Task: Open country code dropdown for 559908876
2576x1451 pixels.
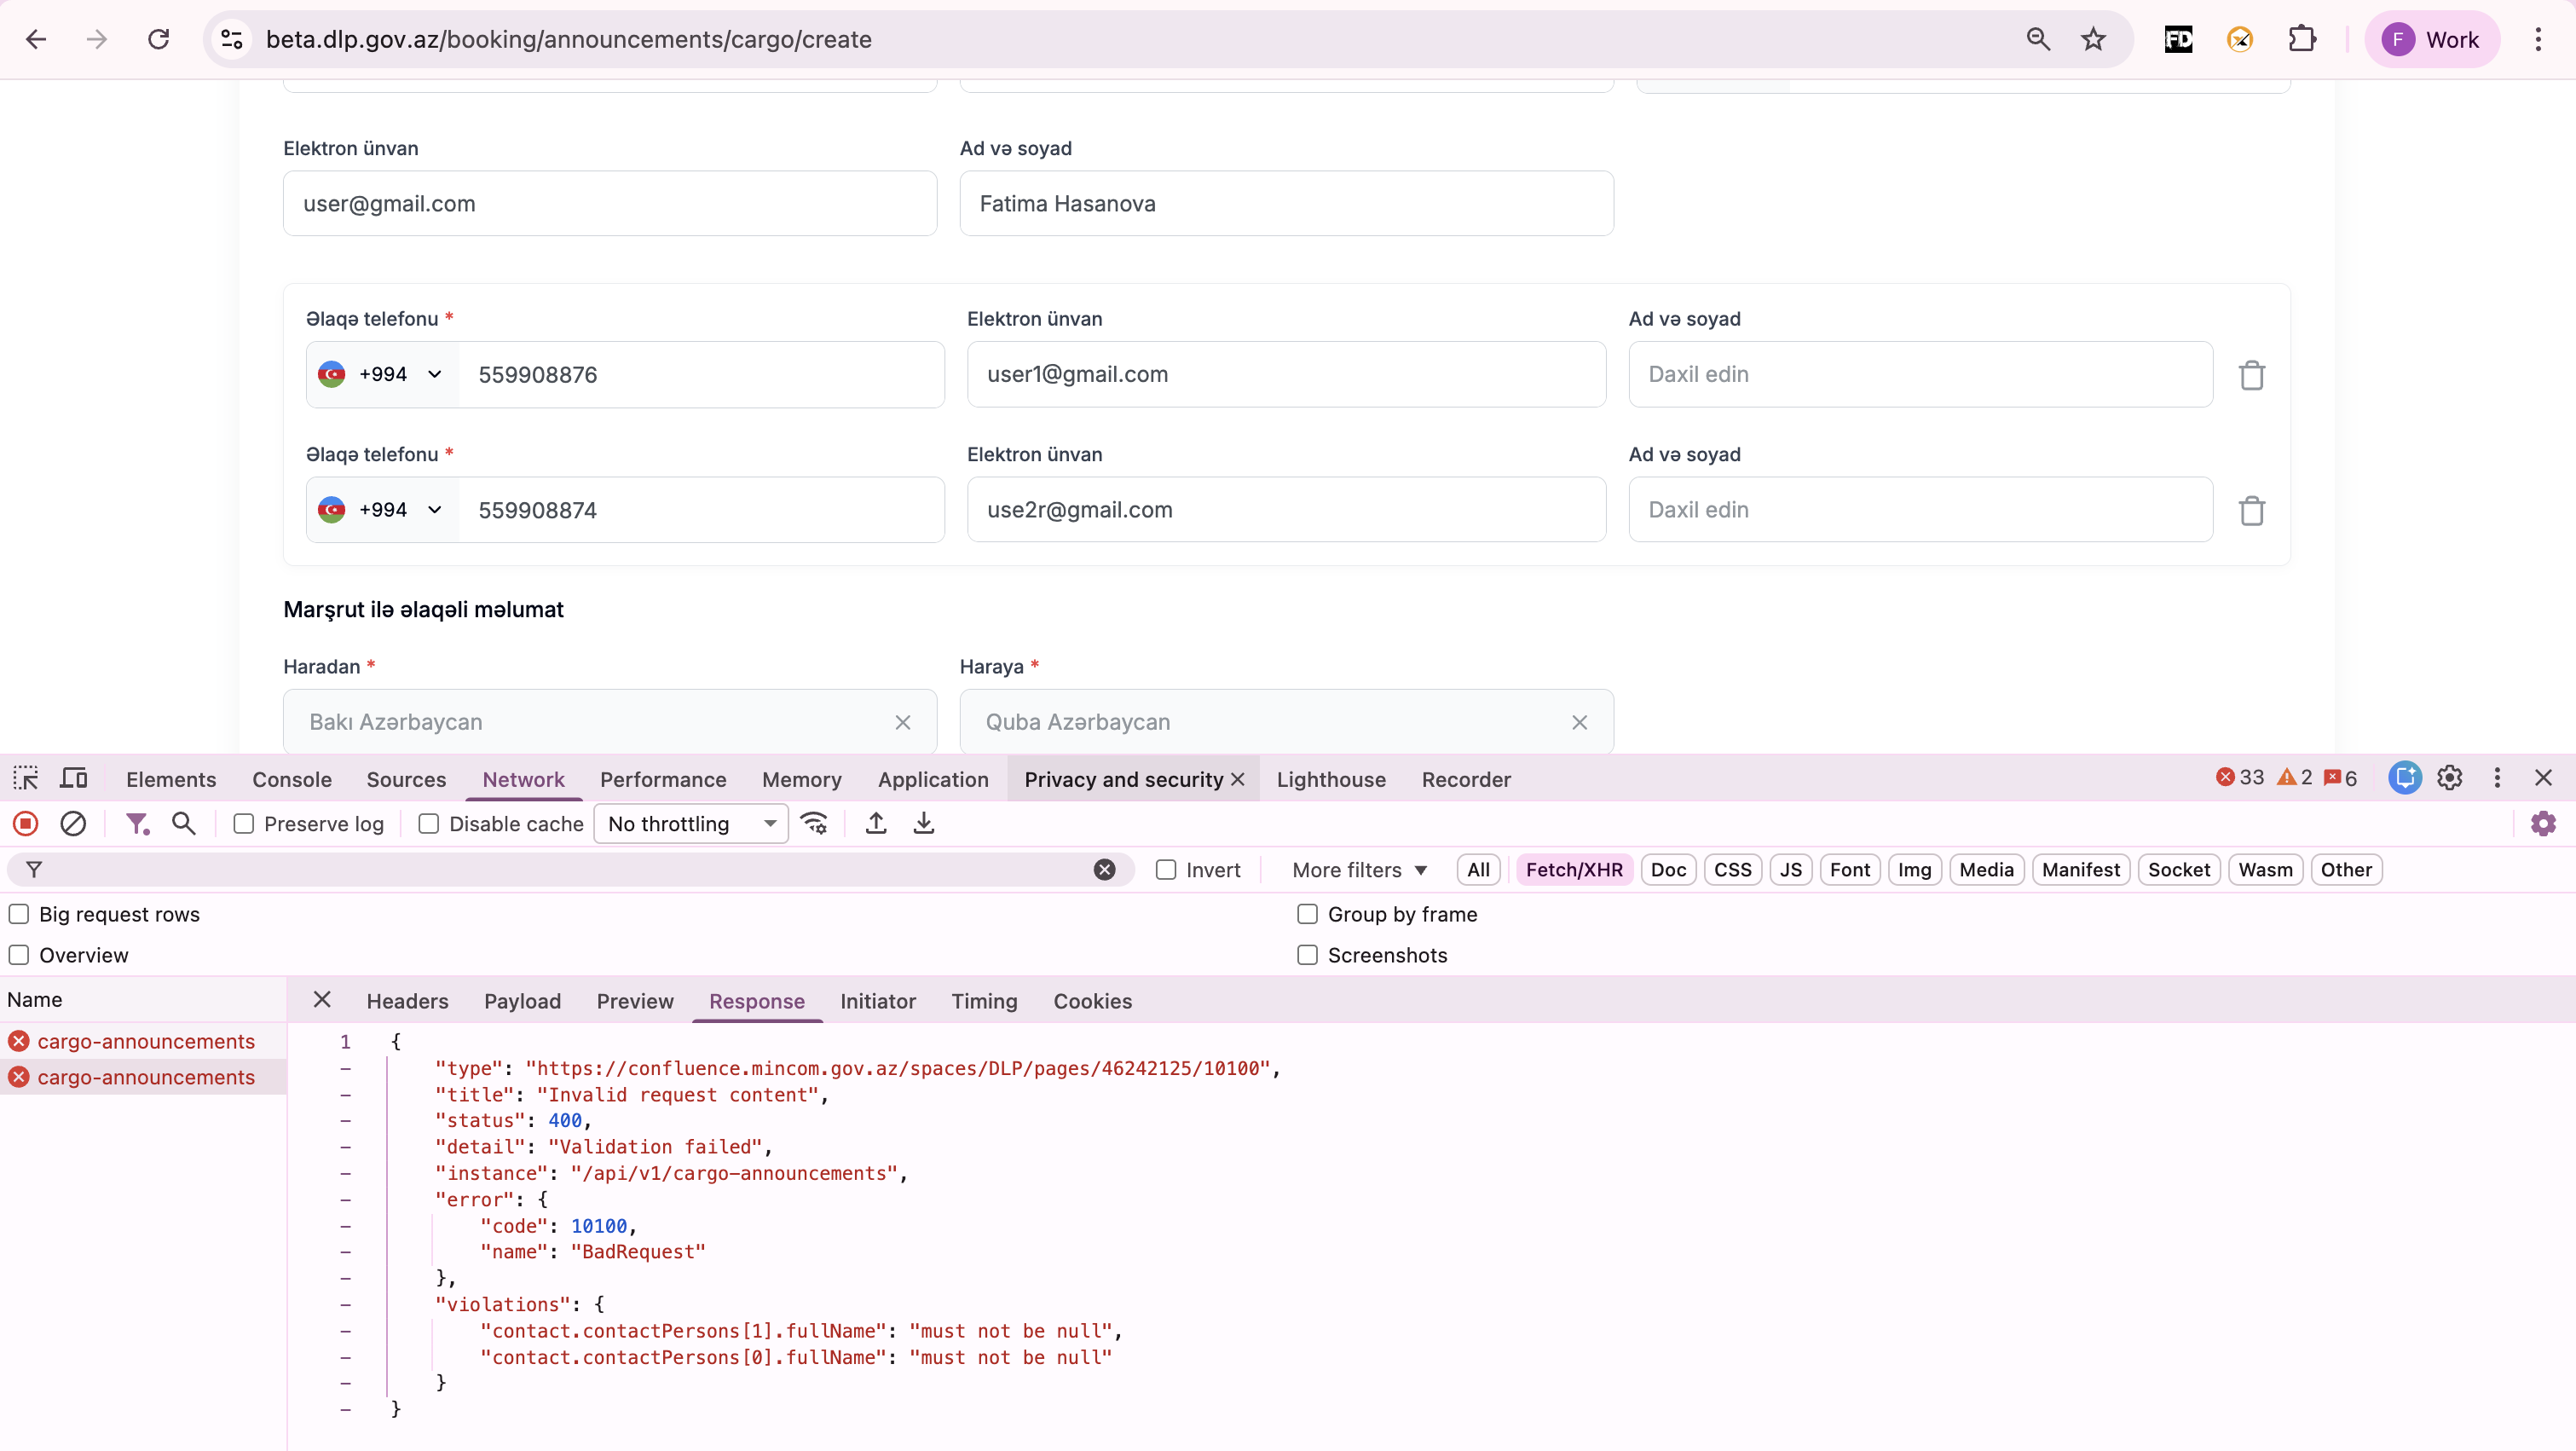Action: [x=383, y=374]
